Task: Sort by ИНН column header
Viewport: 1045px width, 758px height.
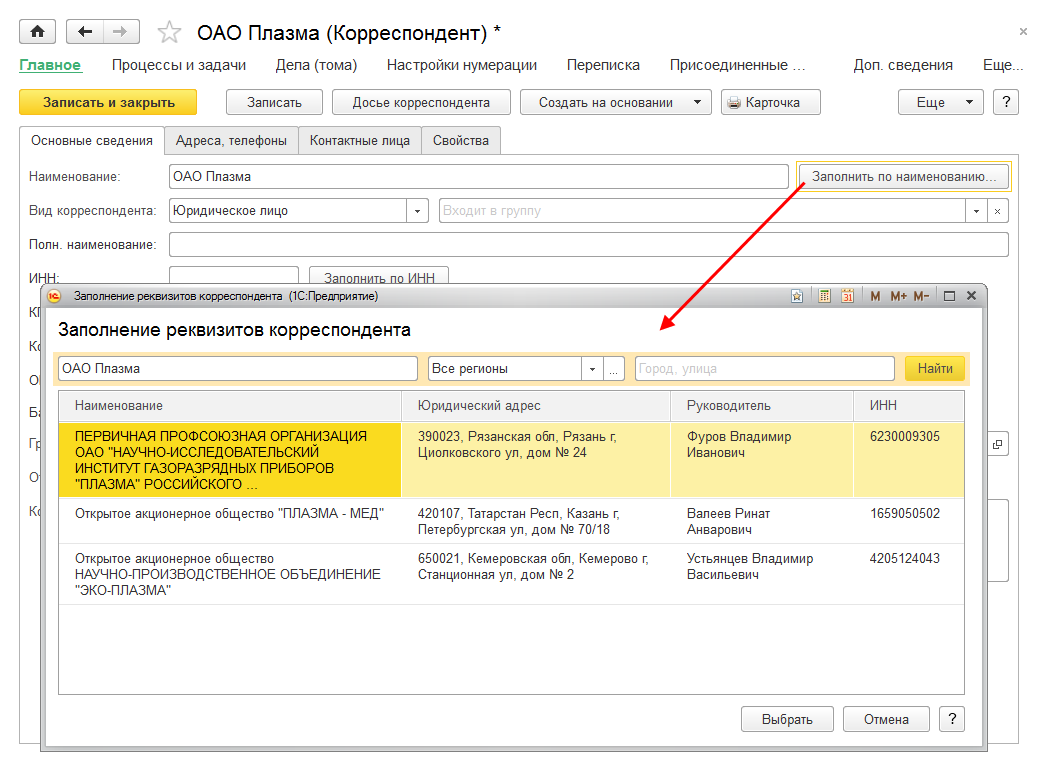Action: [908, 405]
